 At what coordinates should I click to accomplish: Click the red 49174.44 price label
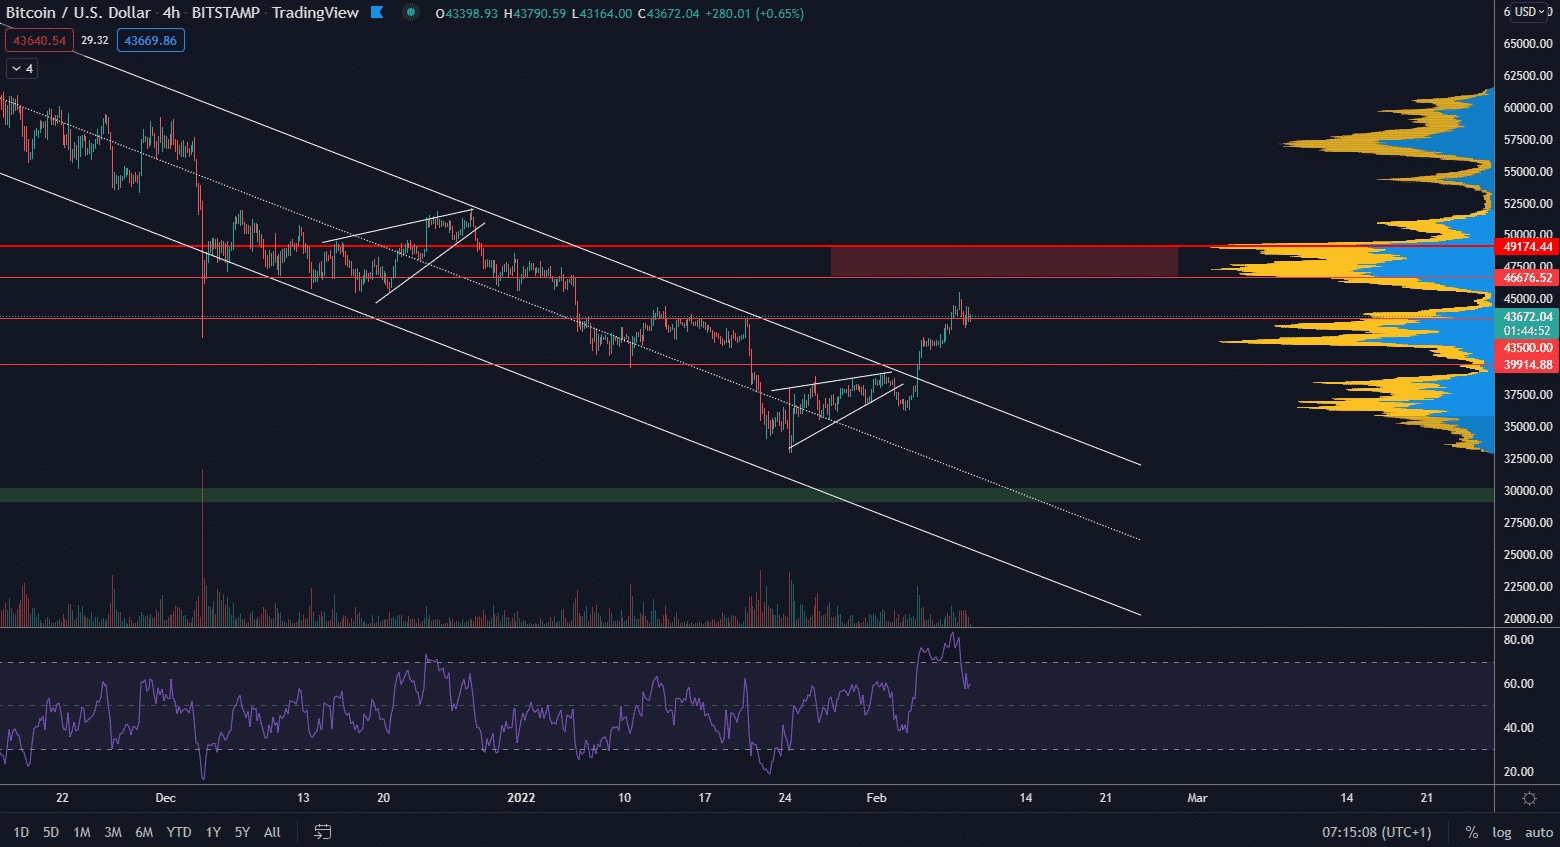1527,247
